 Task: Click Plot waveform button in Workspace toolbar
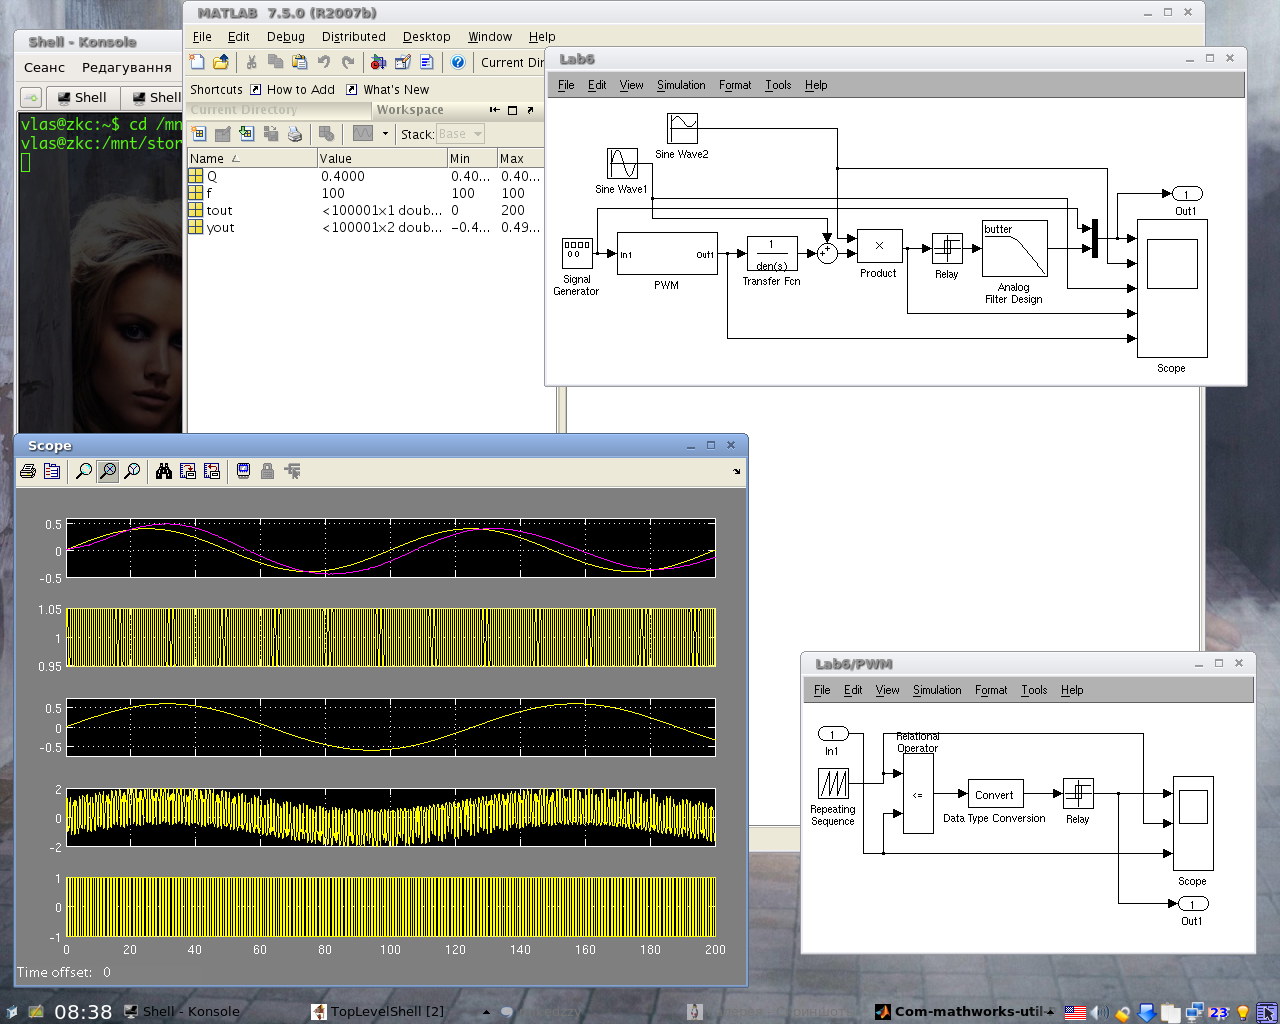coord(362,134)
